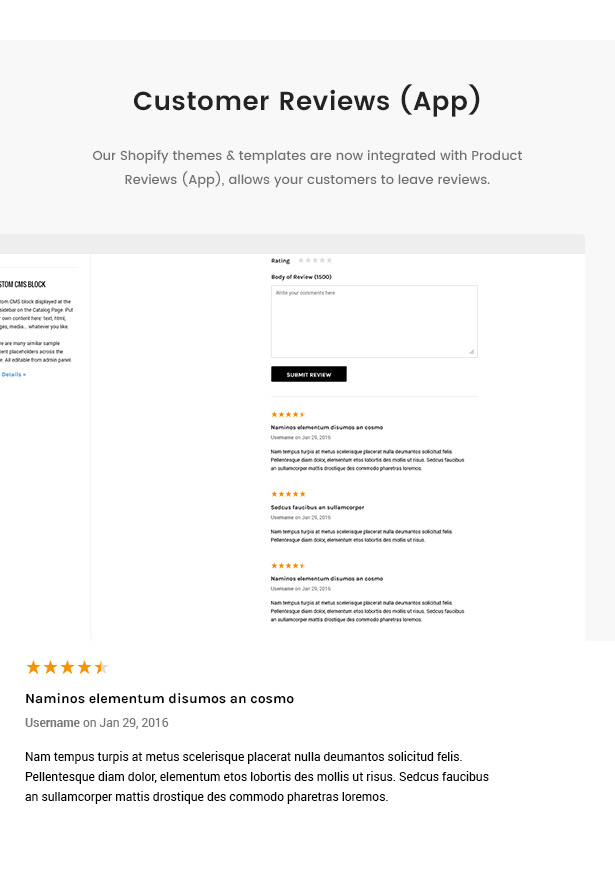This screenshot has height=889, width=615.
Task: Click the Body of Review (1500) label
Action: [301, 277]
